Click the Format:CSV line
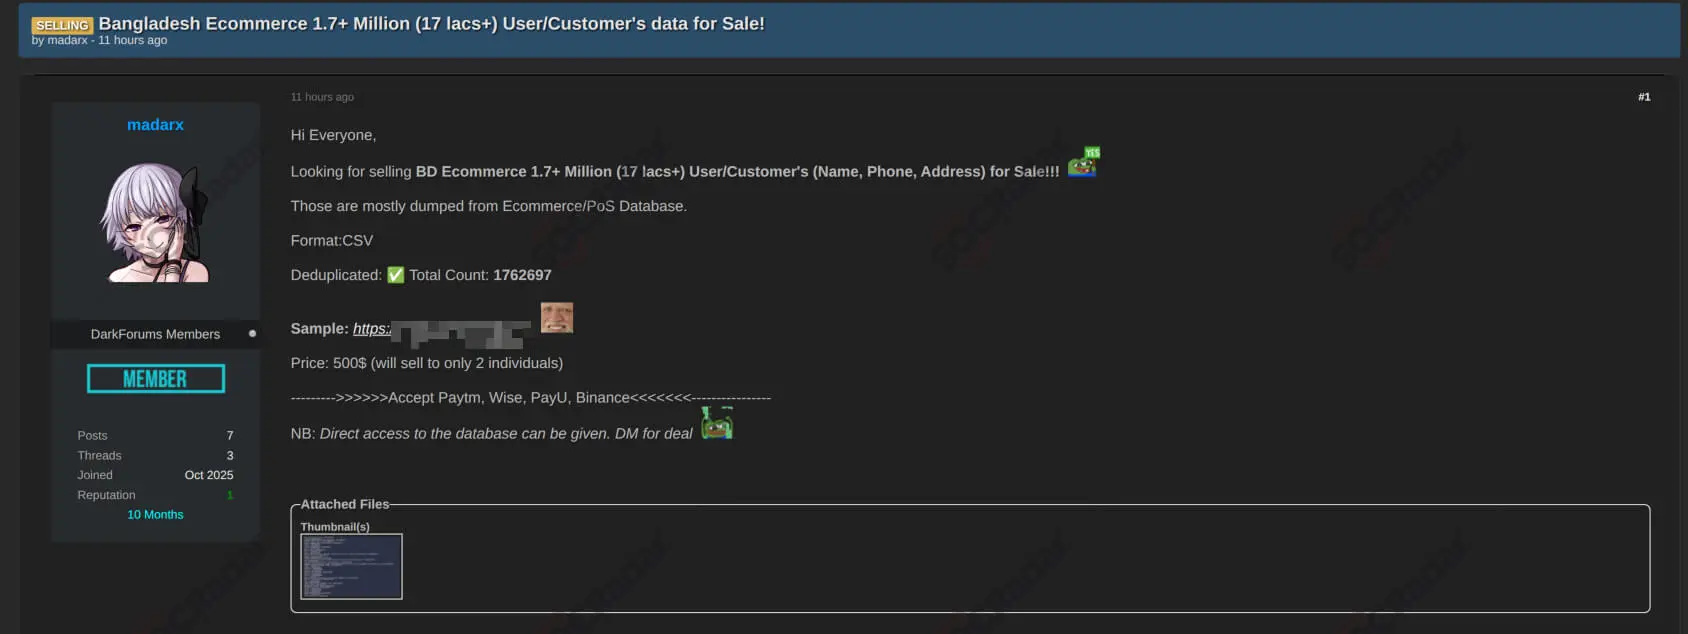 click(x=332, y=241)
